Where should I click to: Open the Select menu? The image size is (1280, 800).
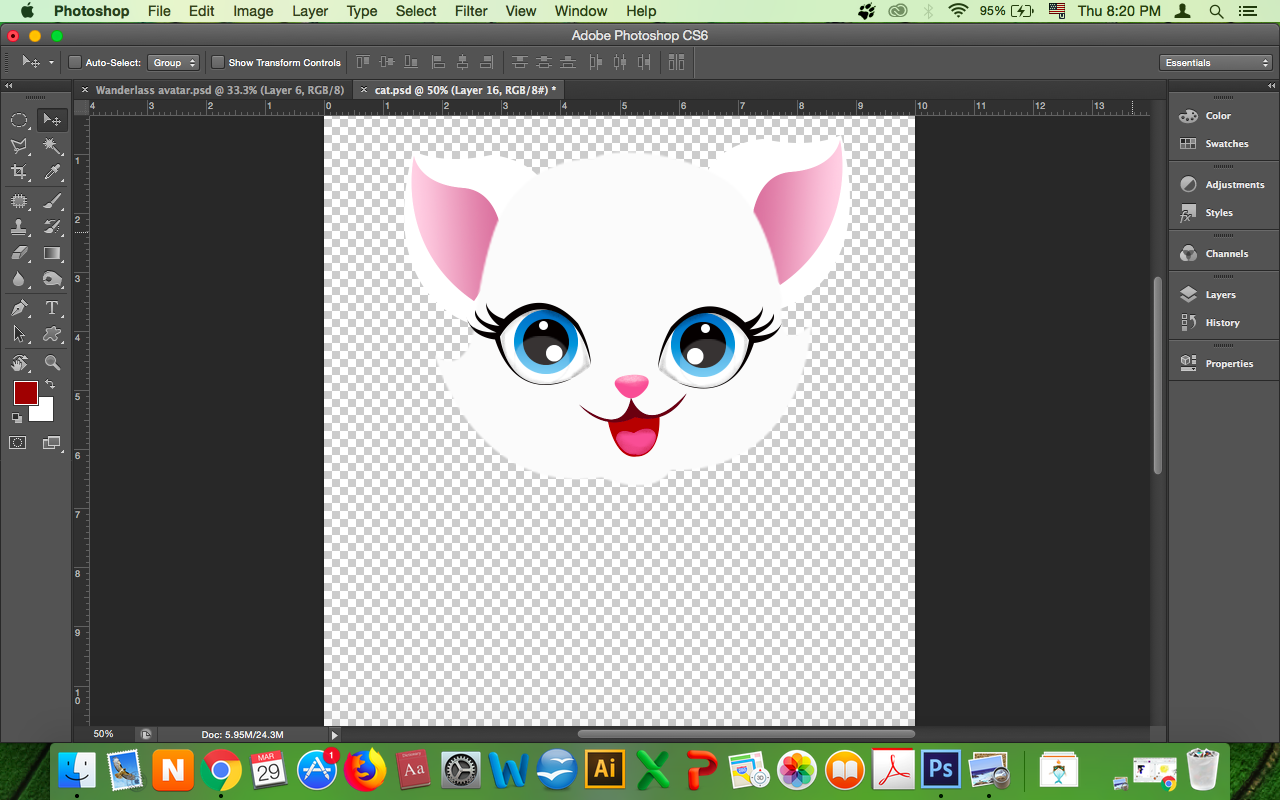click(416, 11)
